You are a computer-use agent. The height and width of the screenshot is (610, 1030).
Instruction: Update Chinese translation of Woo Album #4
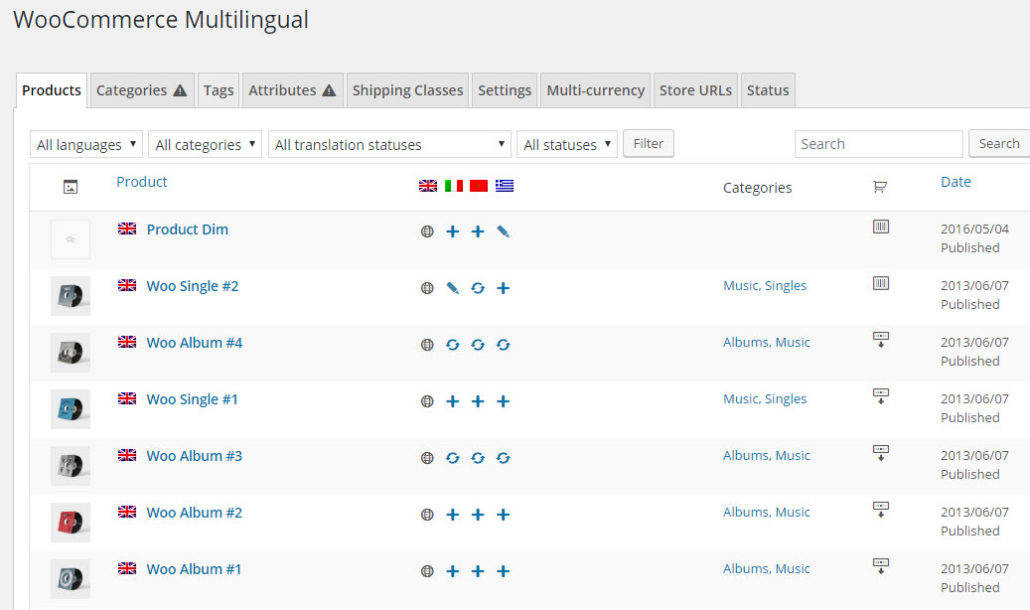tap(478, 344)
